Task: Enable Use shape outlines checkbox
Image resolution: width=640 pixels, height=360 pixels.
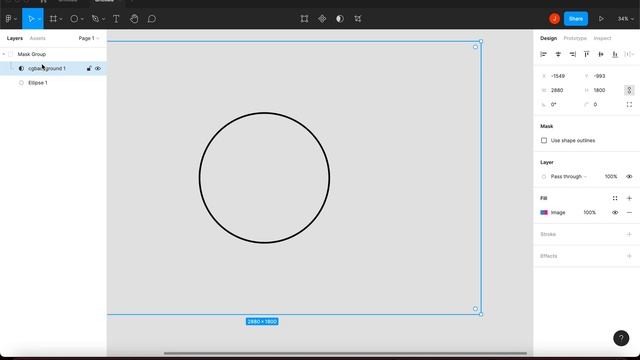Action: (544, 140)
